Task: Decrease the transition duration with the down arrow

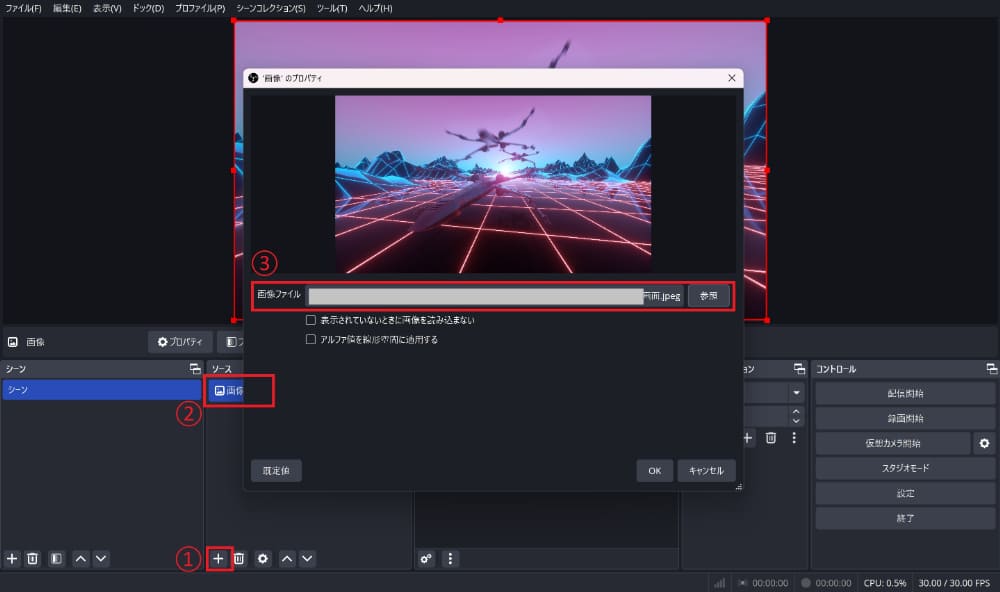Action: (x=796, y=421)
